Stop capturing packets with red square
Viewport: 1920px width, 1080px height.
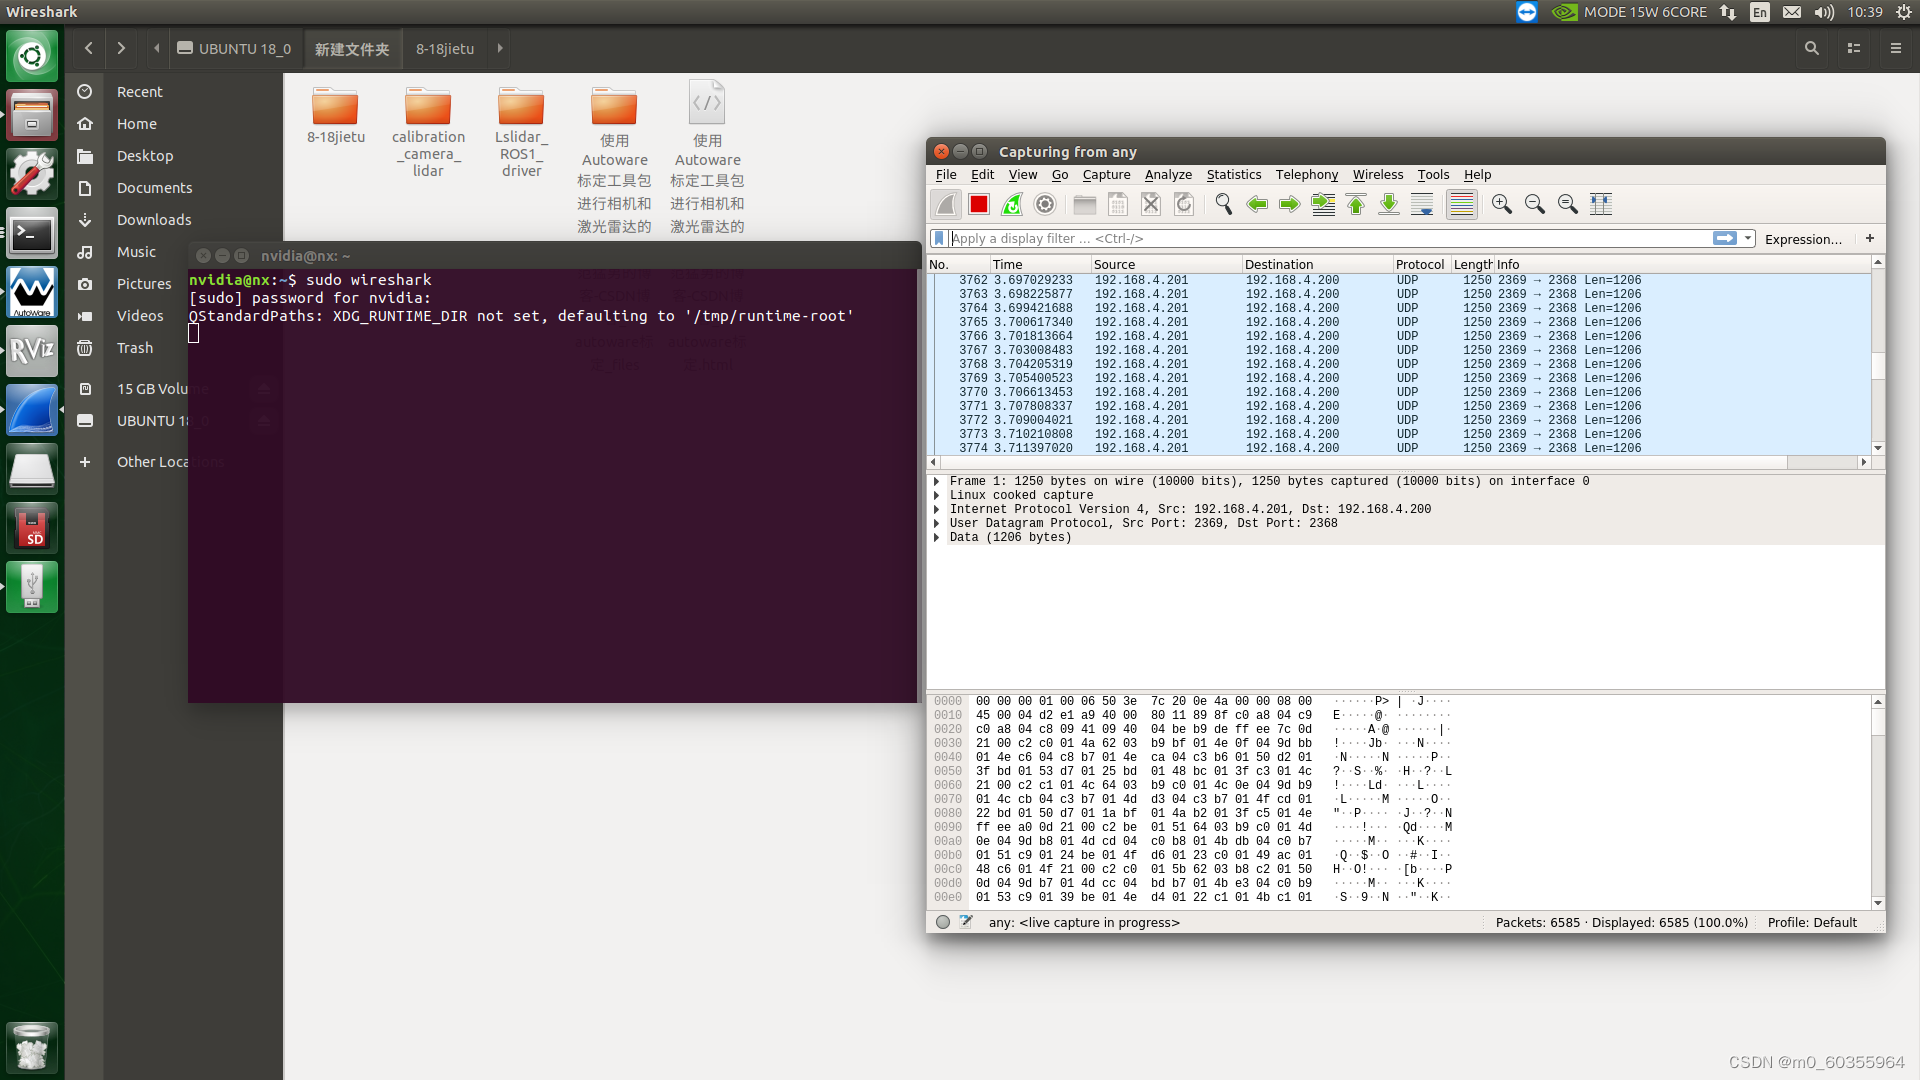pos(979,205)
